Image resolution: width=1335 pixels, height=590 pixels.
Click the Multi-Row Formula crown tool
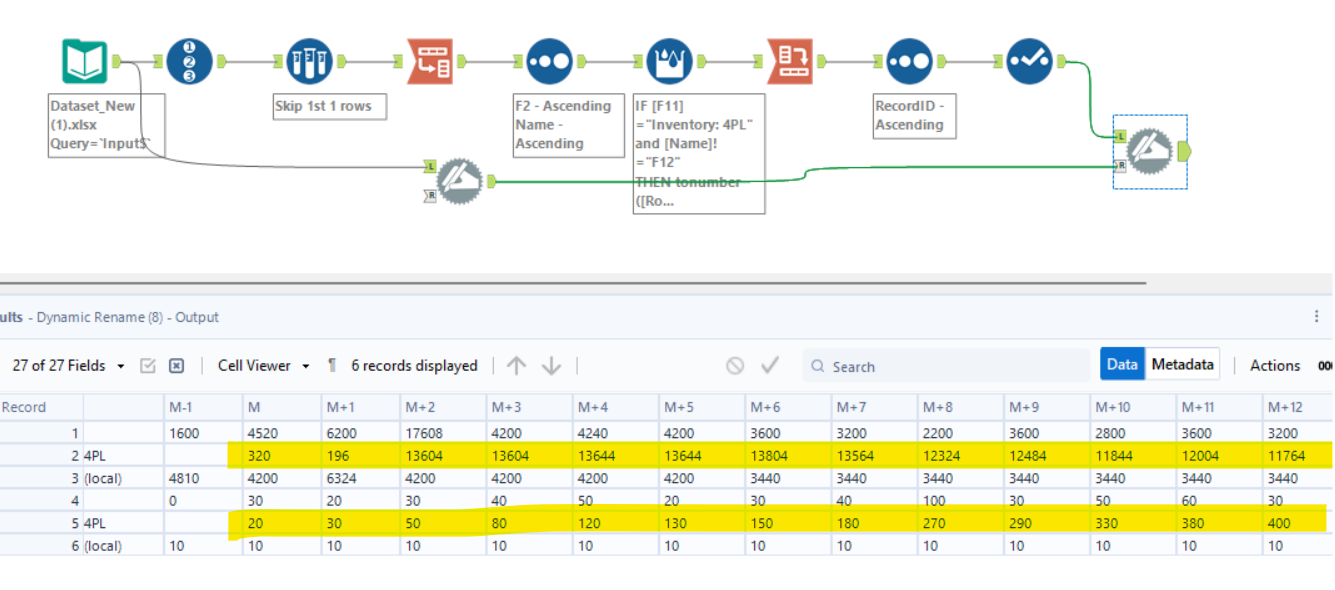(669, 62)
